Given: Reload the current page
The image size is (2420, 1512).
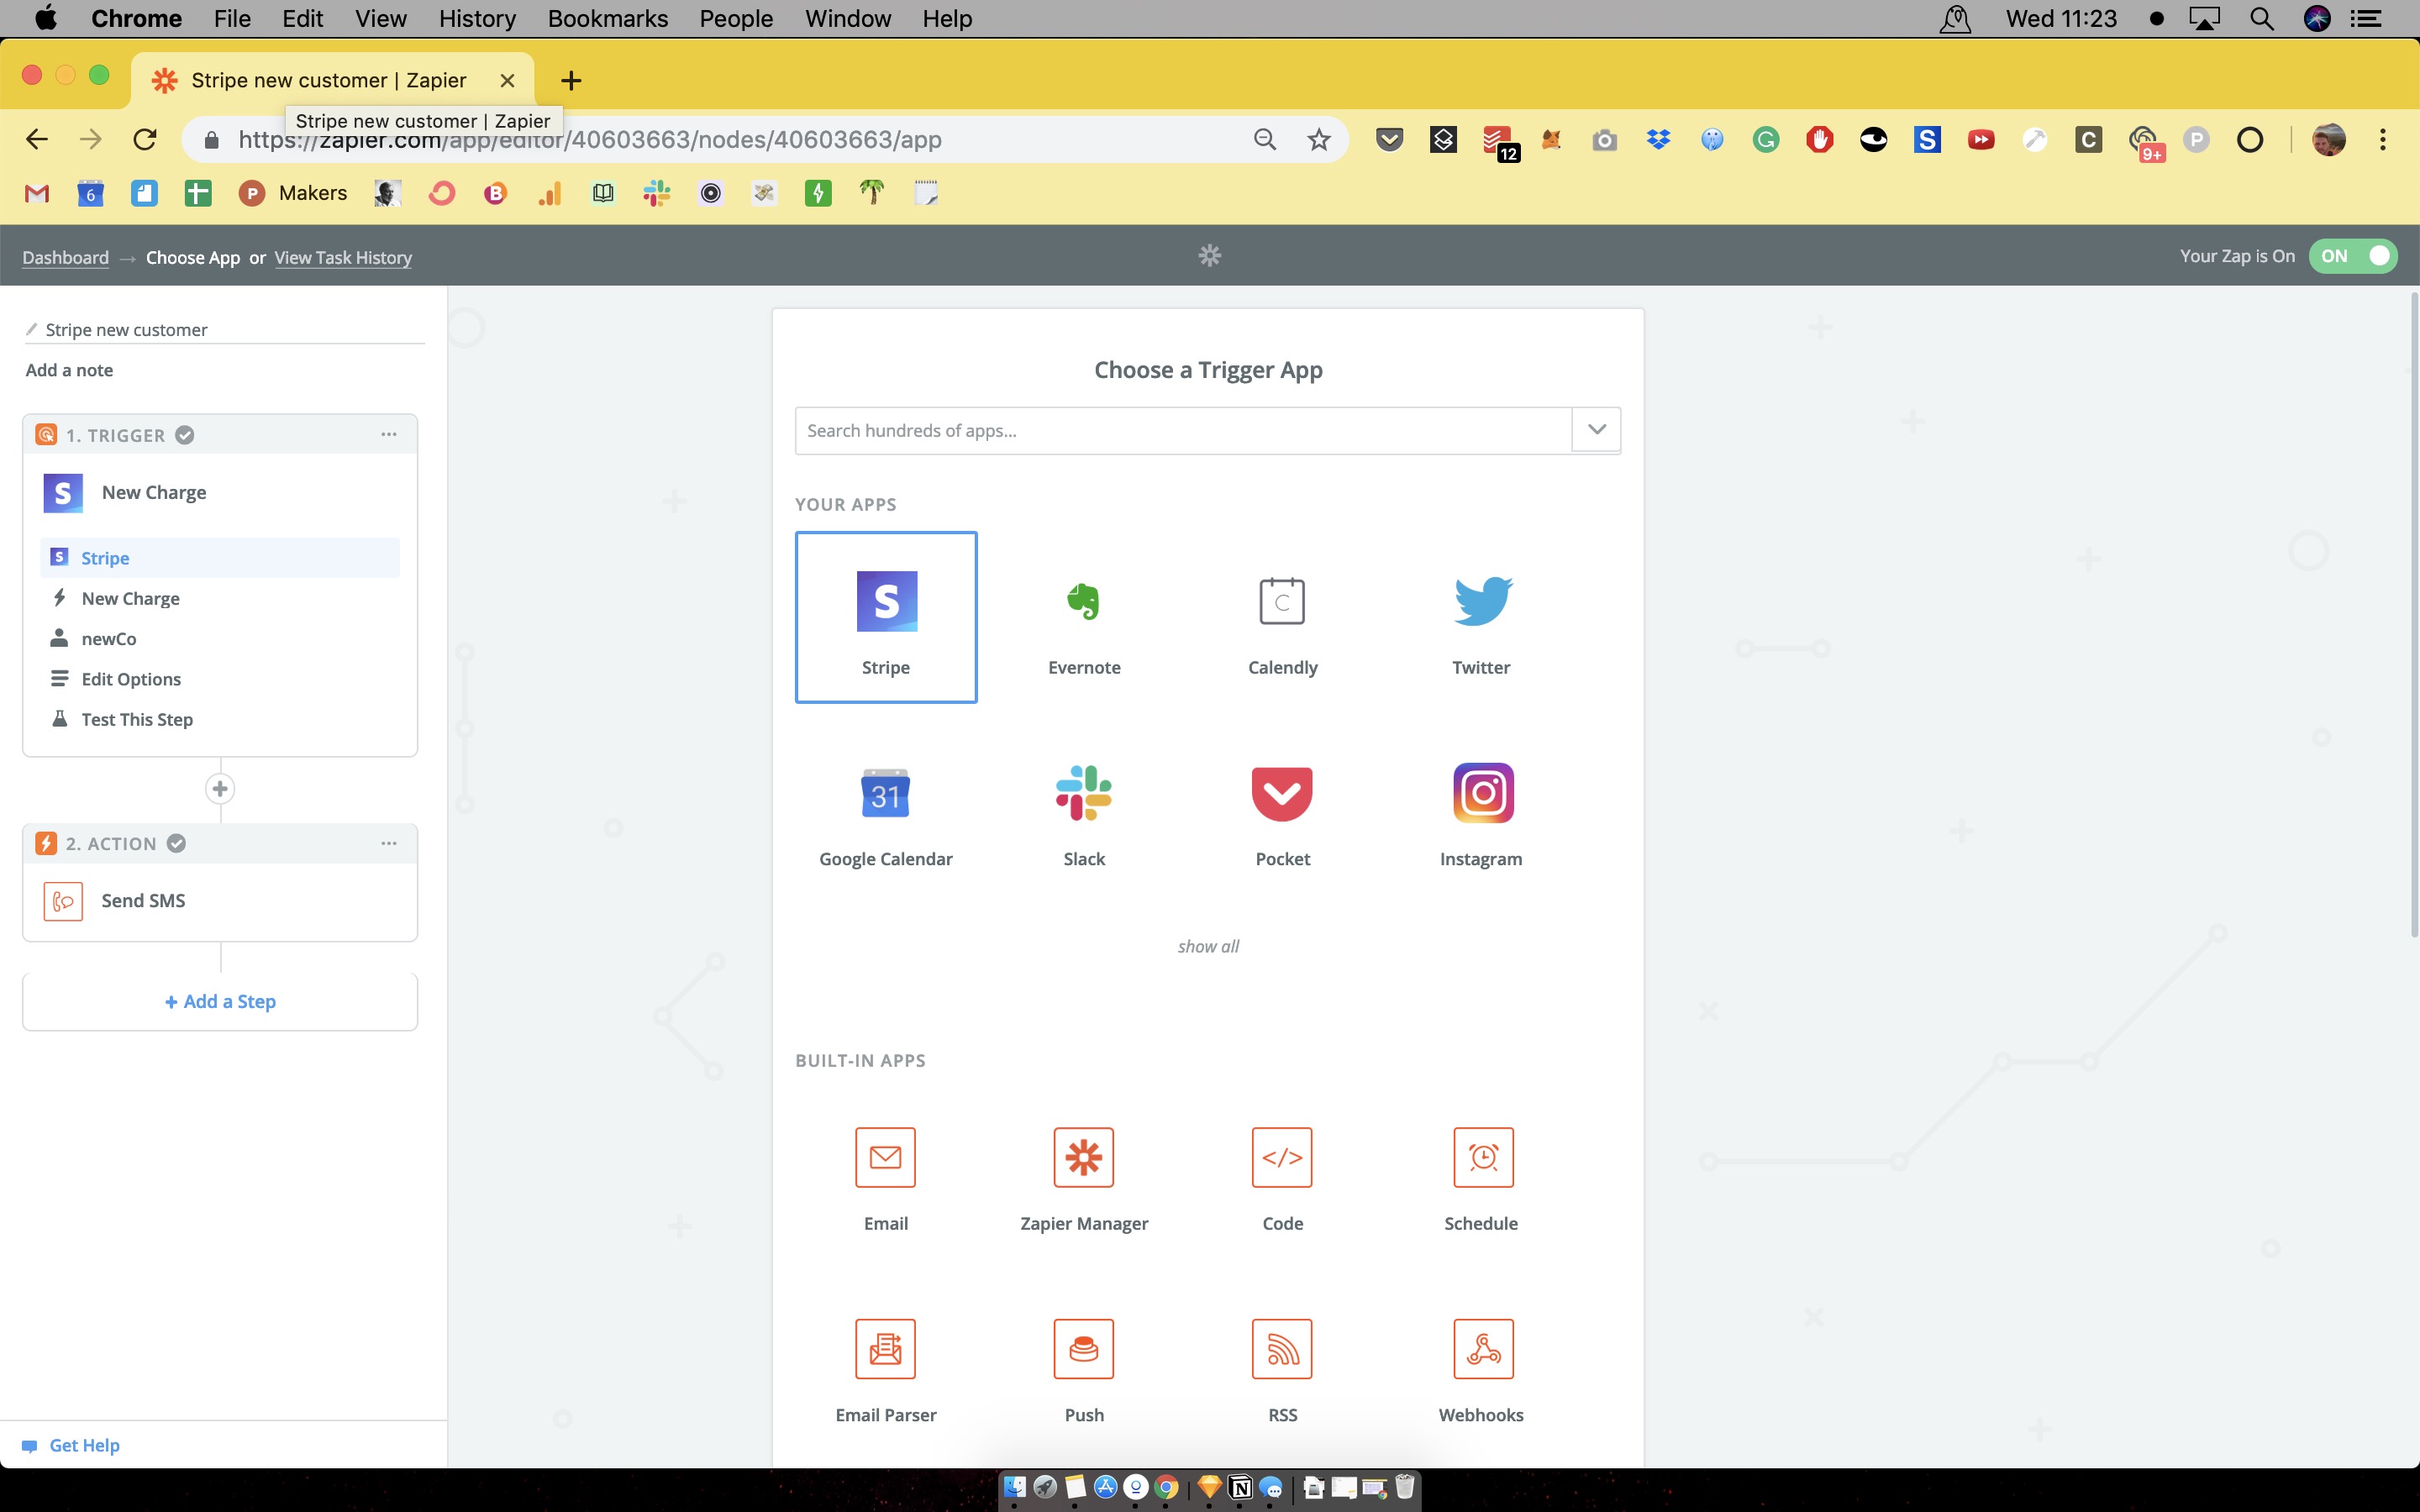Looking at the screenshot, I should coord(145,140).
